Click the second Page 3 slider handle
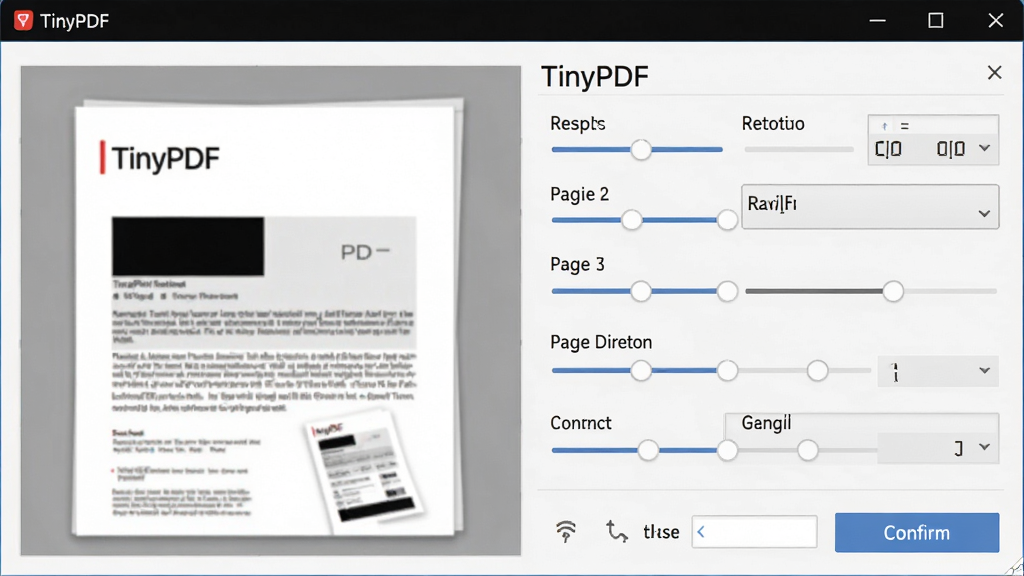Screen dimensions: 1024x576 (727, 291)
